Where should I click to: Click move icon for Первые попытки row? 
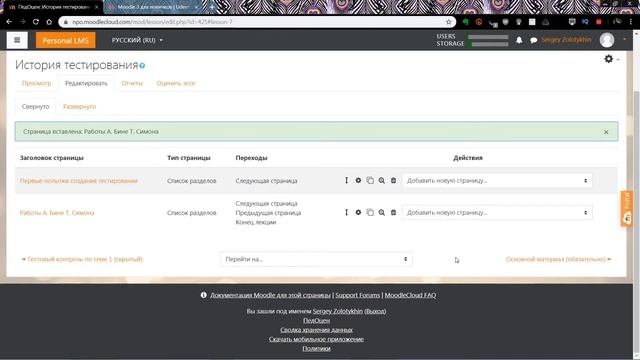pos(346,180)
